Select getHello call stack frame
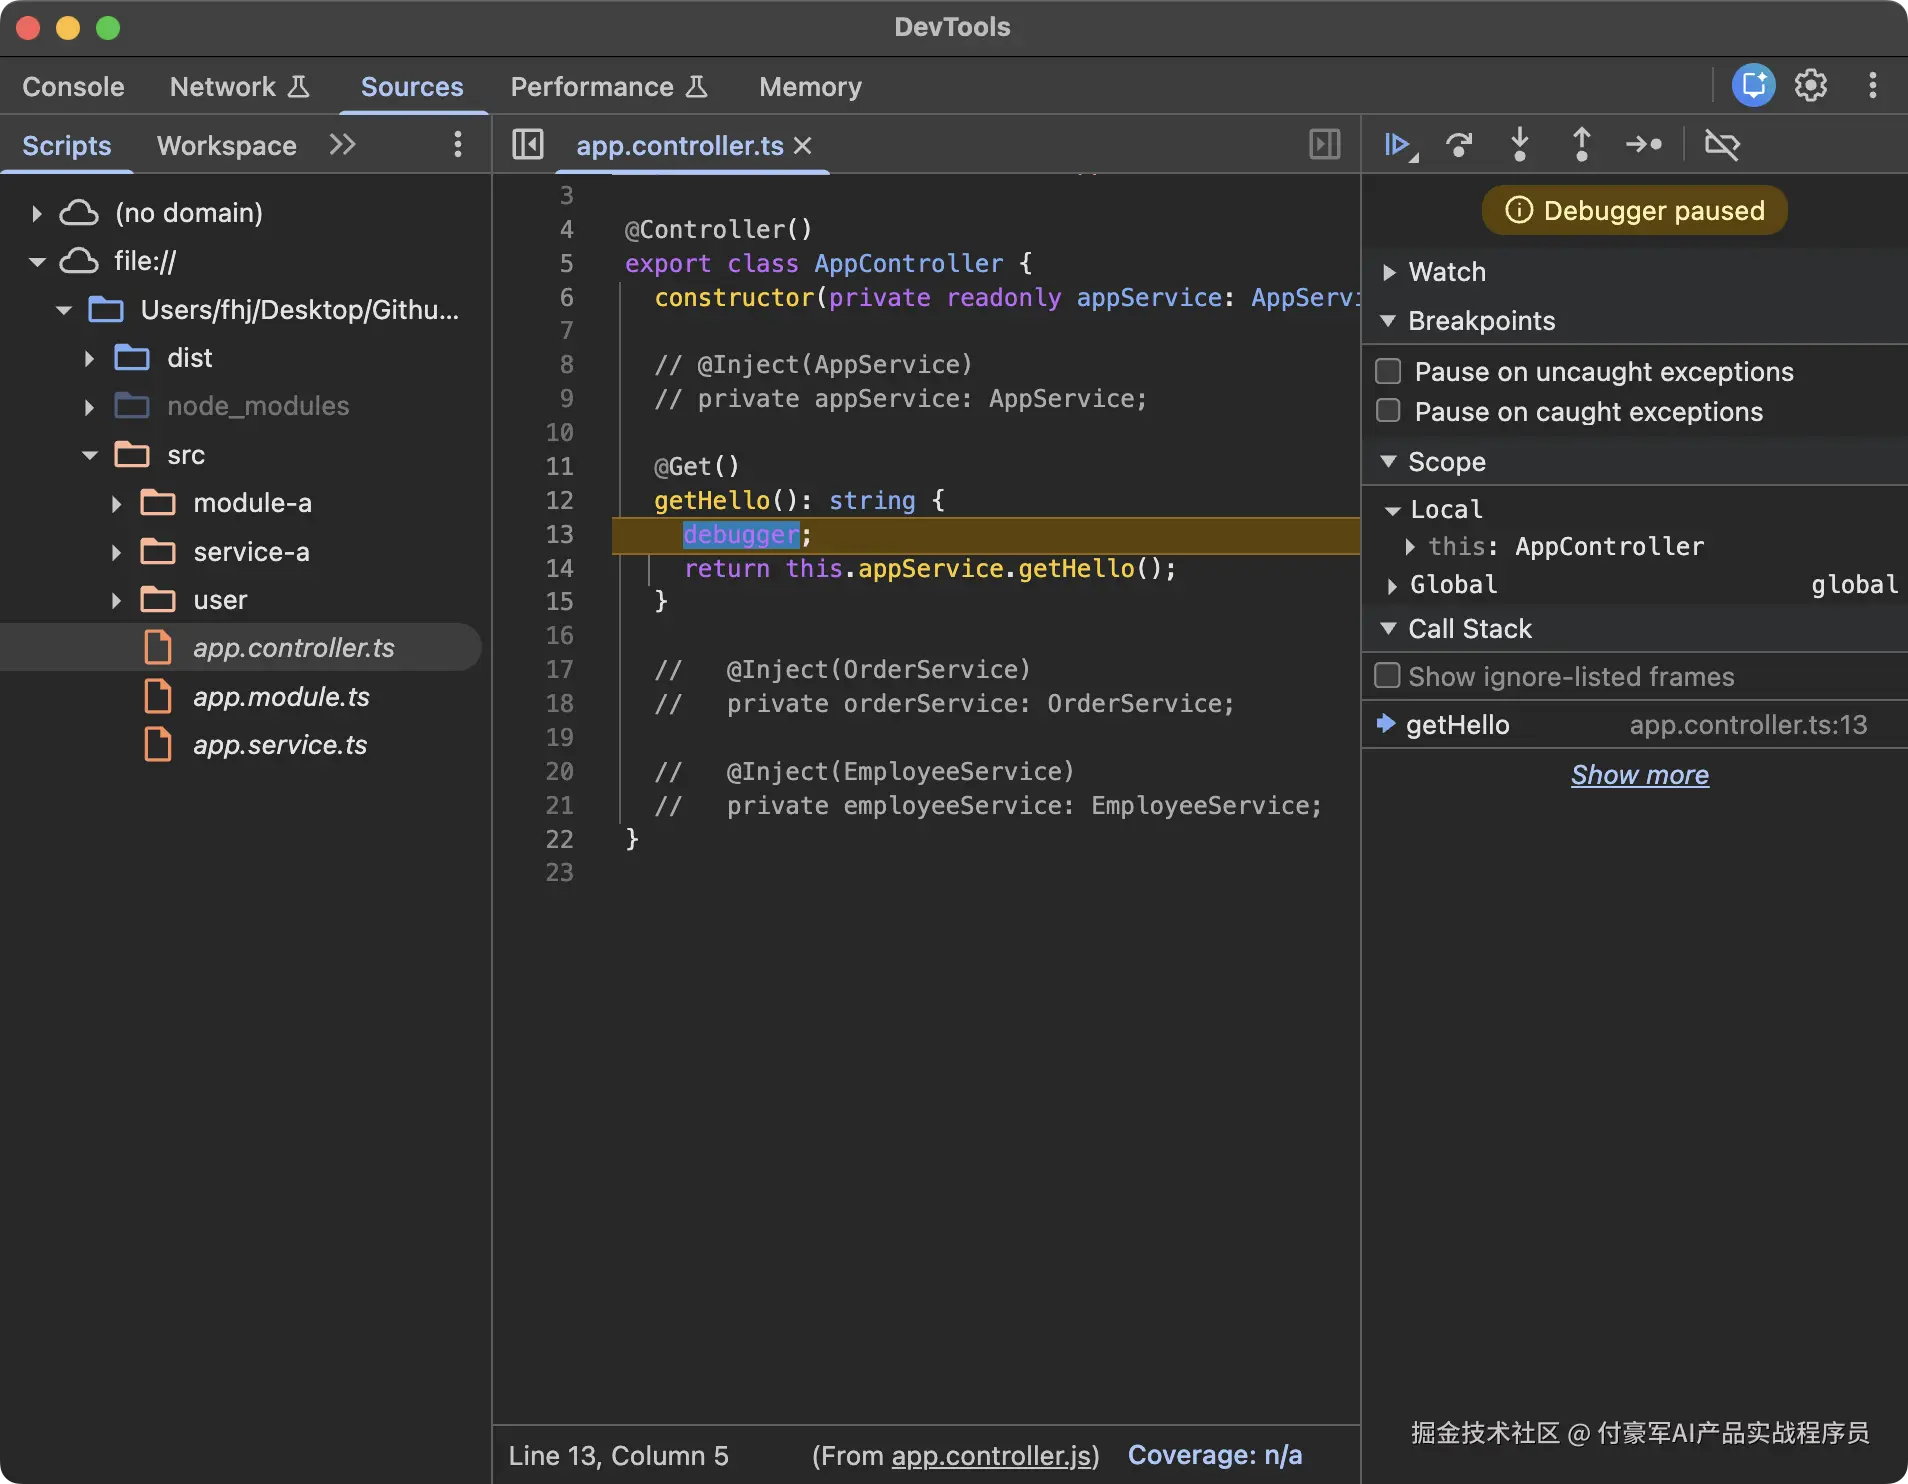This screenshot has width=1908, height=1484. click(1635, 725)
